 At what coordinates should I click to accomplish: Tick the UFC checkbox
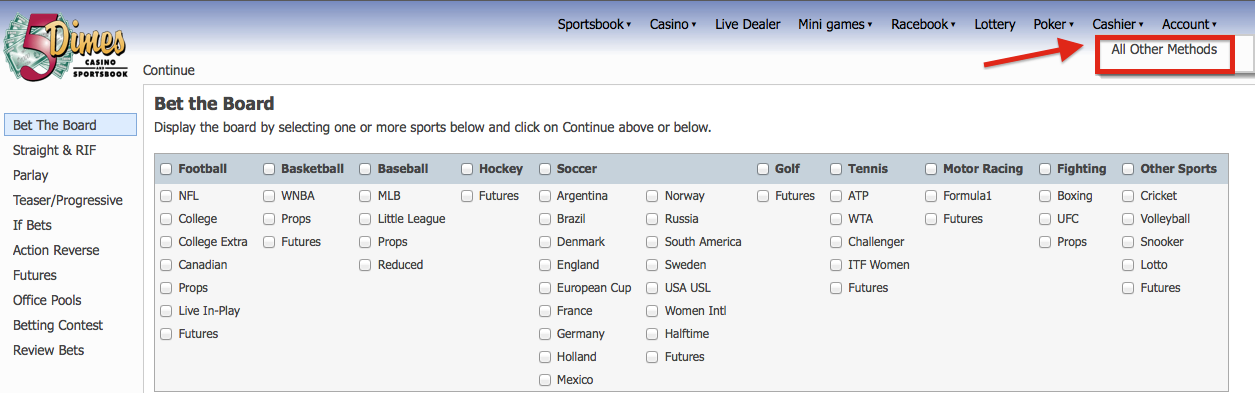pyautogui.click(x=1045, y=219)
